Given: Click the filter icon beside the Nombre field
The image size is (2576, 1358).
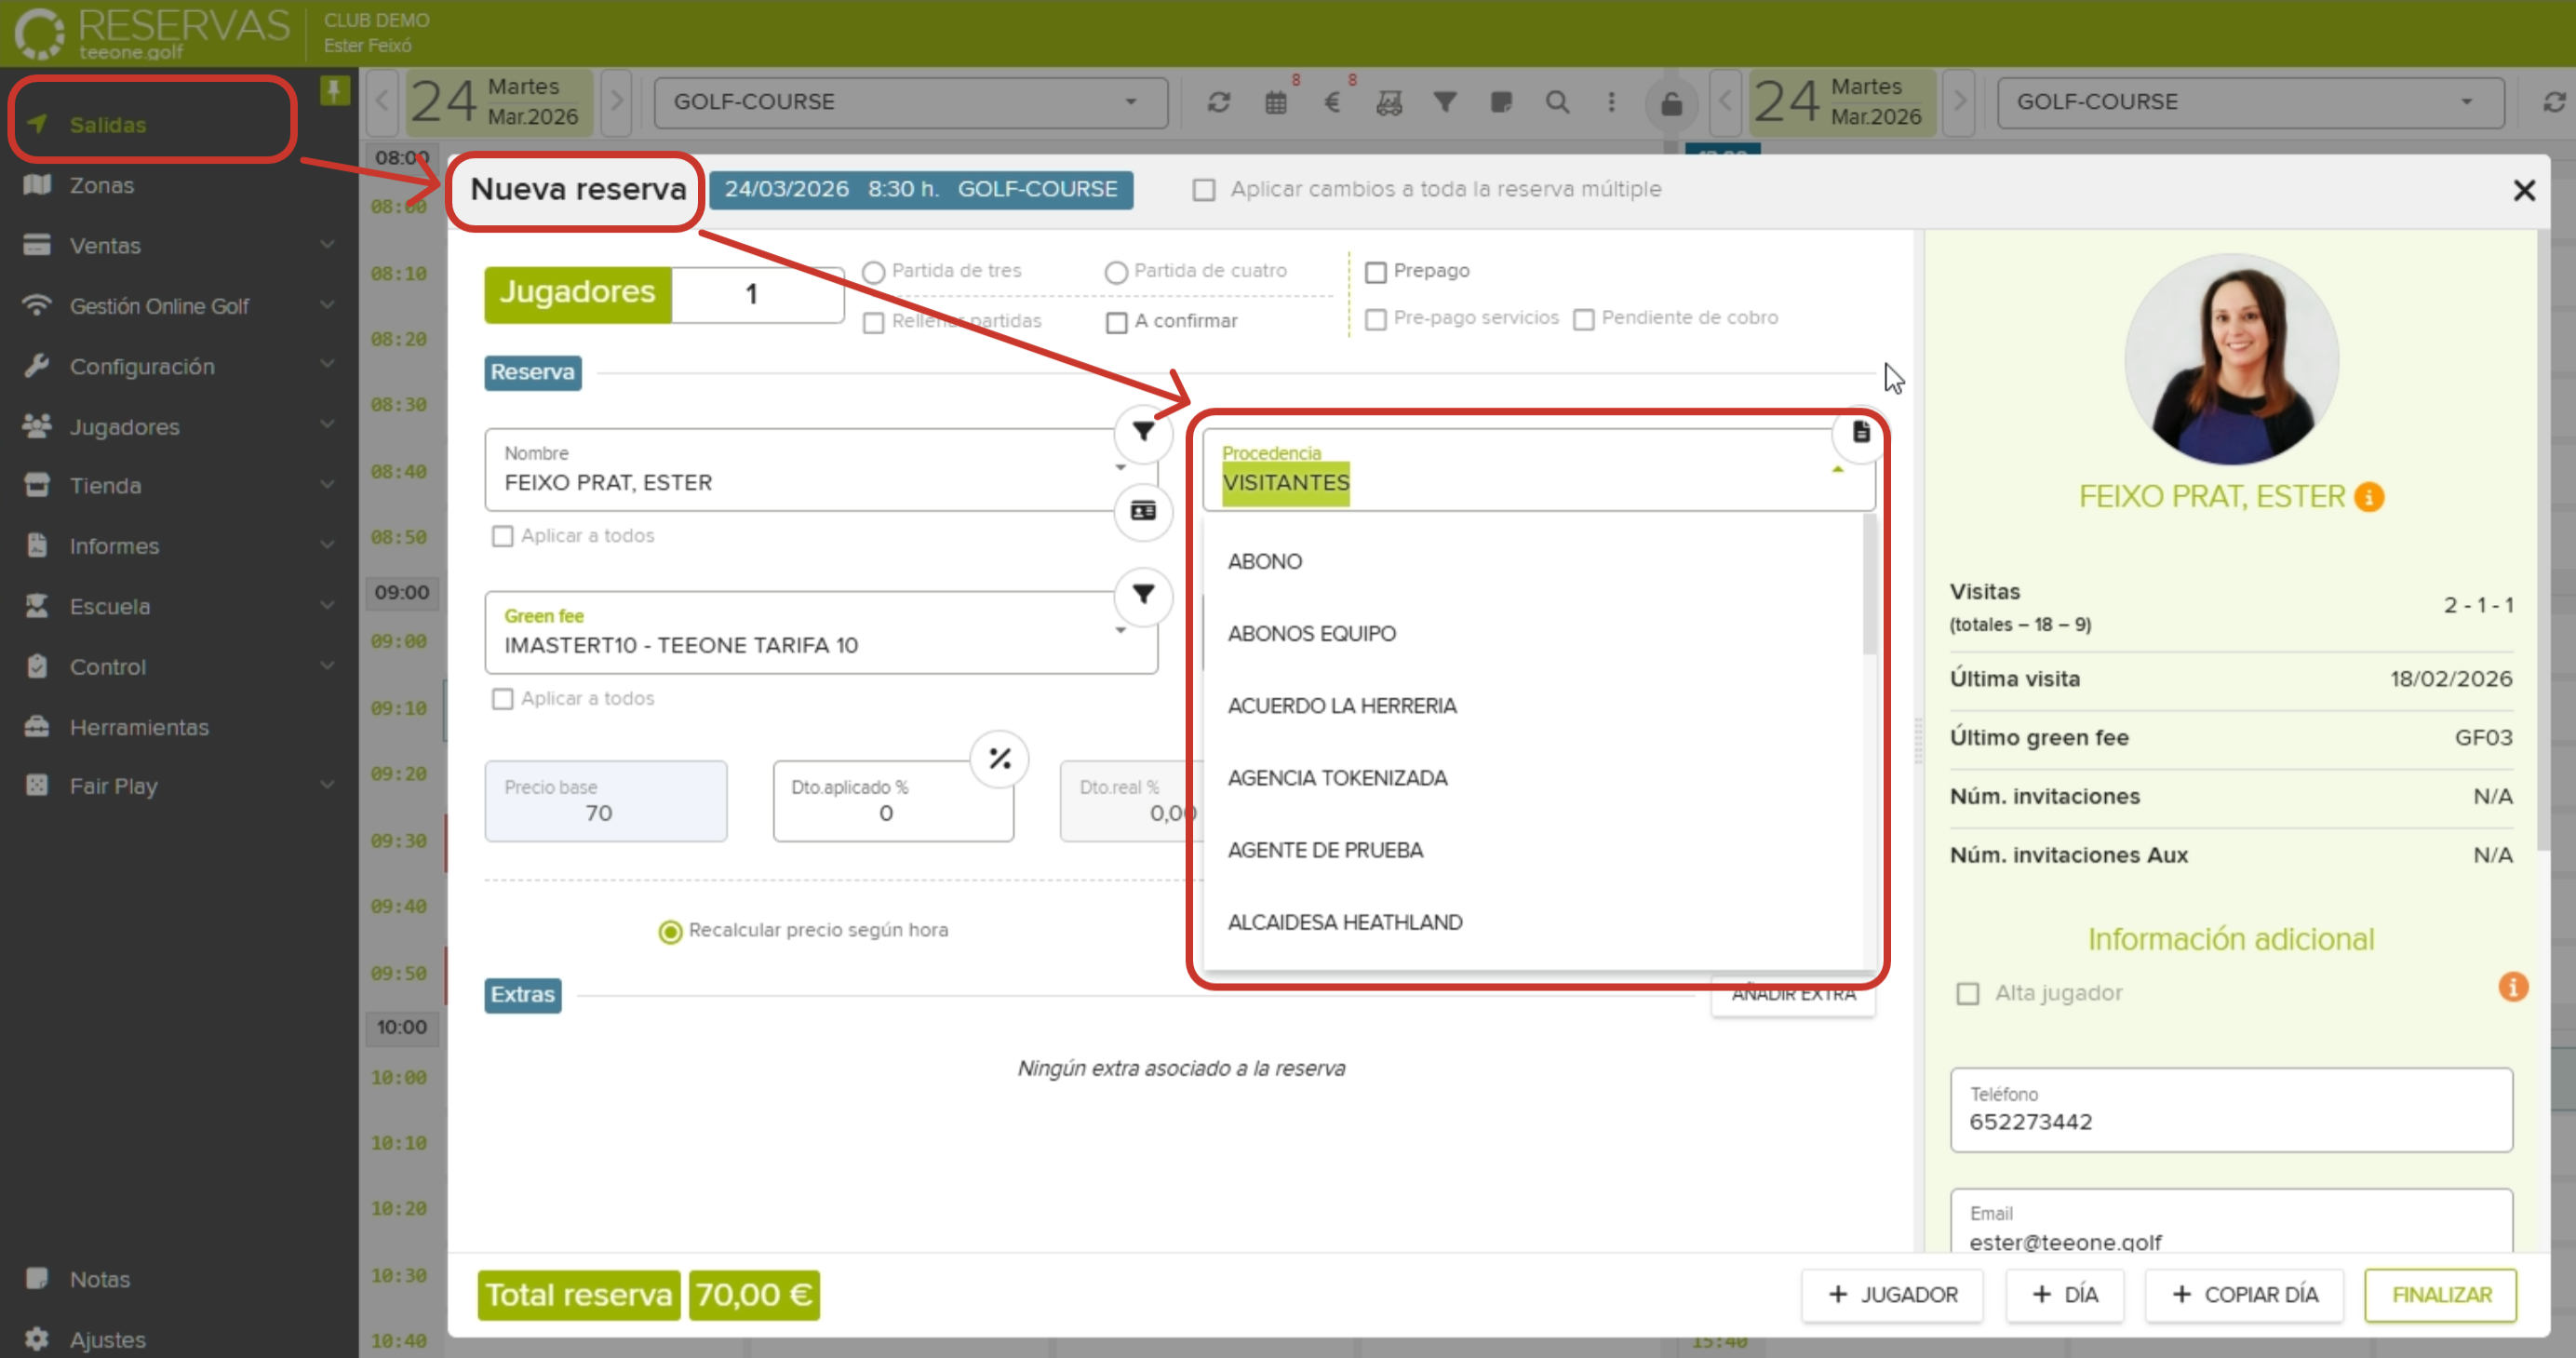Looking at the screenshot, I should (x=1143, y=432).
